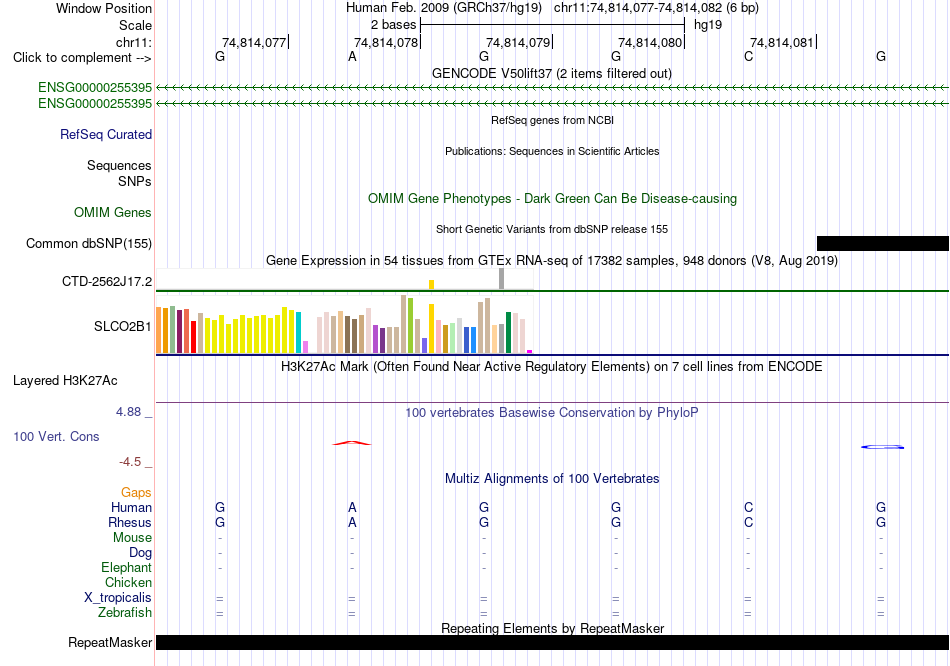Screen dimensions: 950x666
Task: Select the Dog species label
Action: coord(140,553)
